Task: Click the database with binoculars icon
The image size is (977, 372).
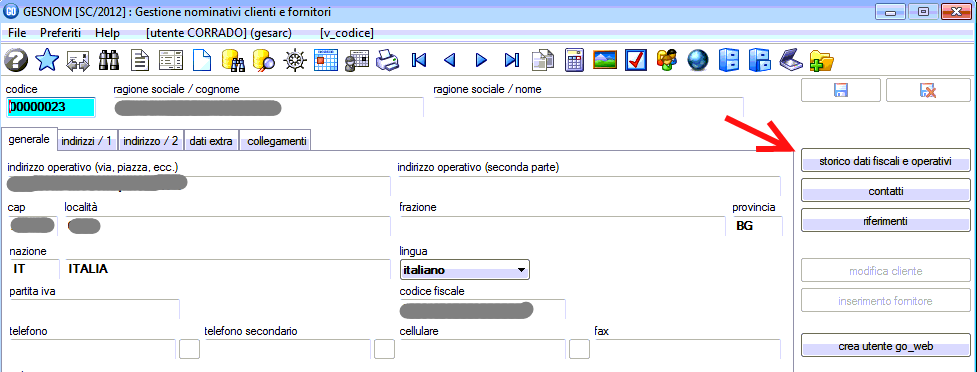Action: (235, 60)
